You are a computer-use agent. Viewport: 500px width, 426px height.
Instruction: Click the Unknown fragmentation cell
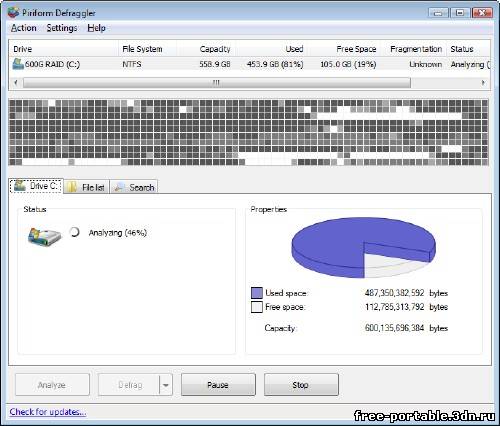[425, 64]
